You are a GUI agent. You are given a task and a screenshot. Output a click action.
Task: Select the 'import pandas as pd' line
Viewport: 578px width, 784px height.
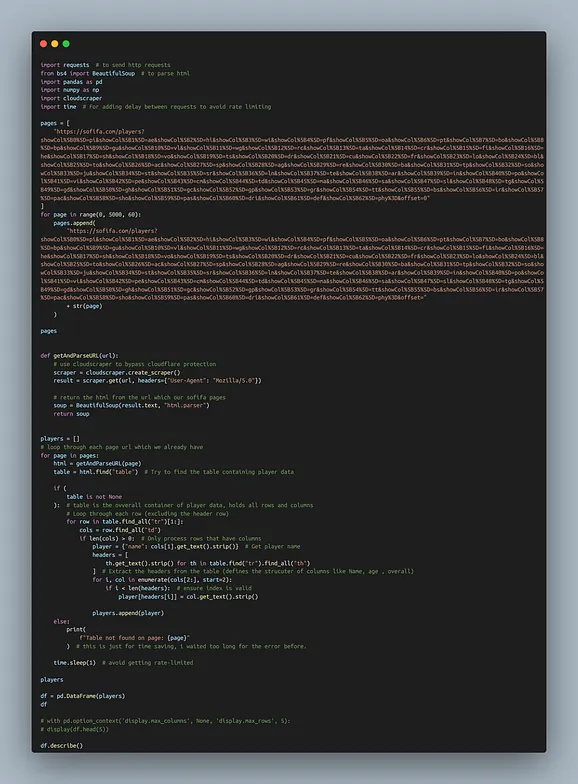tap(72, 82)
